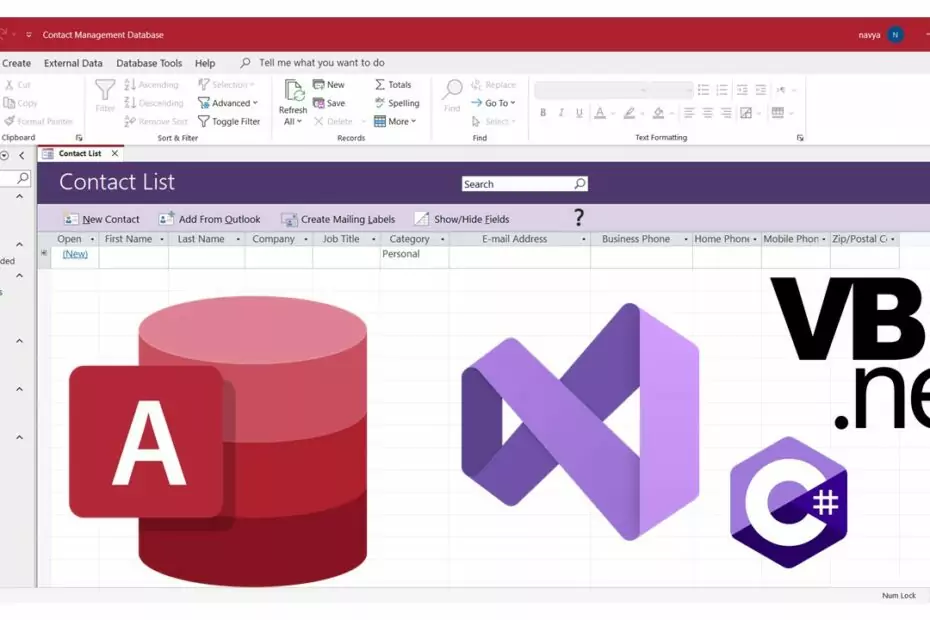The width and height of the screenshot is (930, 620).
Task: Click the search magnifier in Contact List
Action: [580, 184]
